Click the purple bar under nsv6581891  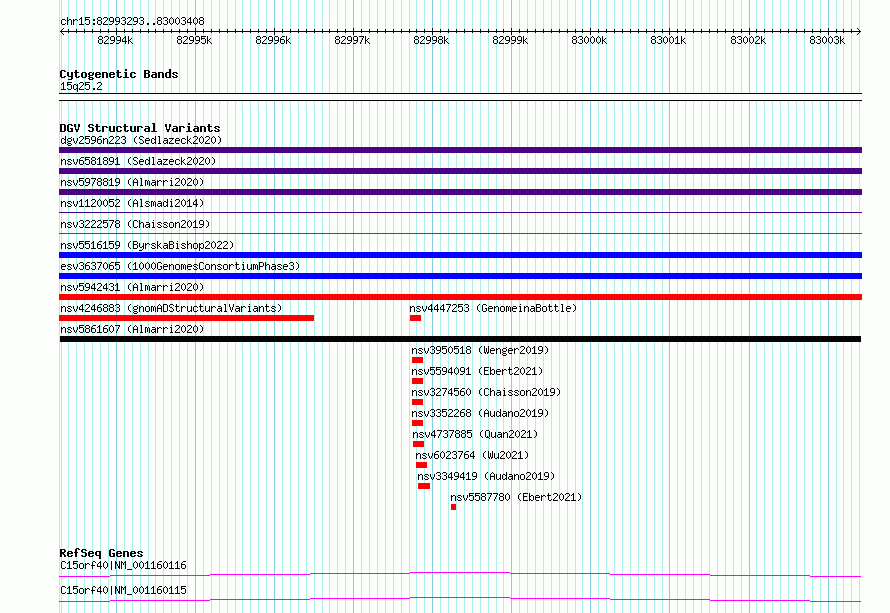coord(460,171)
